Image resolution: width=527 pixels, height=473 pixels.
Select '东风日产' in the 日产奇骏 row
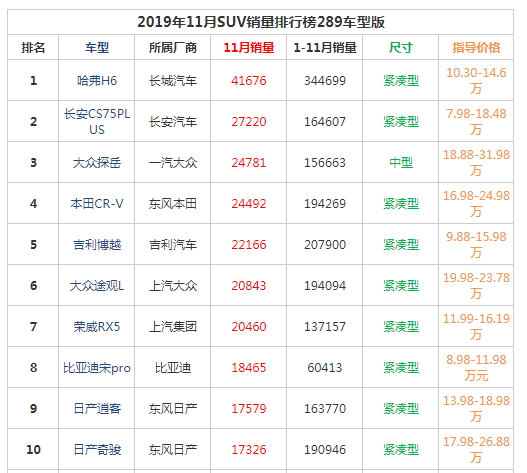tap(173, 450)
